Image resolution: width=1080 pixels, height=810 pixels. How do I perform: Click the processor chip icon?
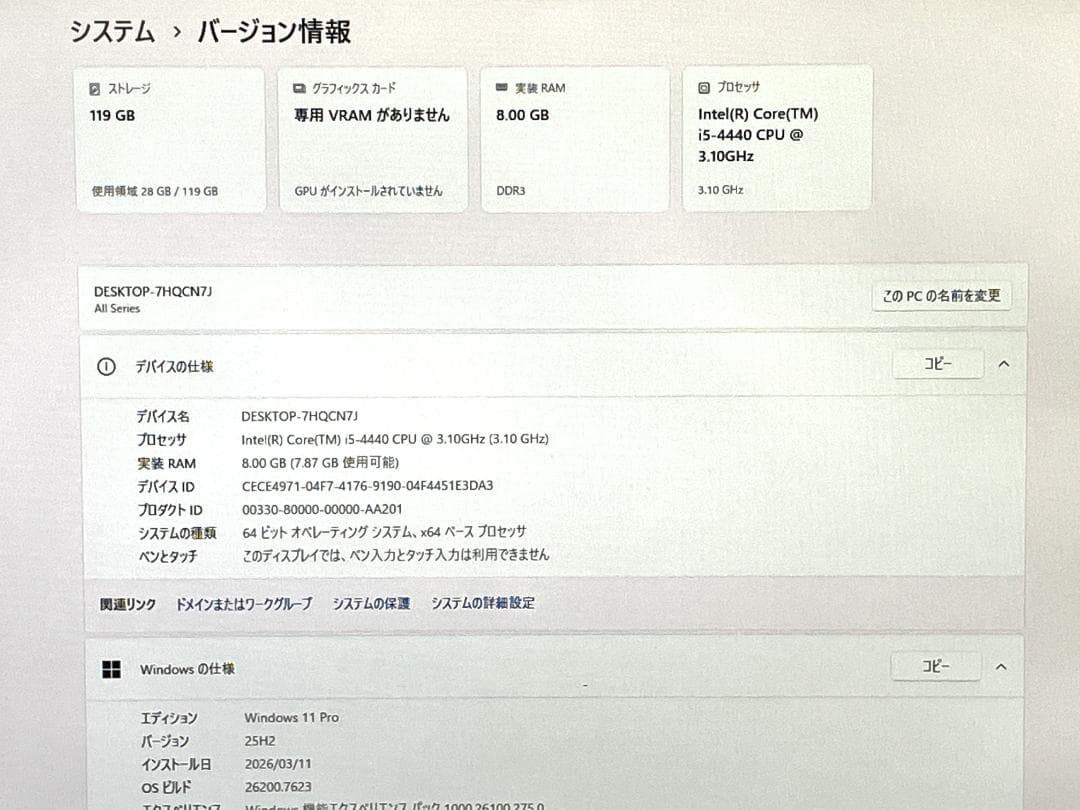click(703, 87)
